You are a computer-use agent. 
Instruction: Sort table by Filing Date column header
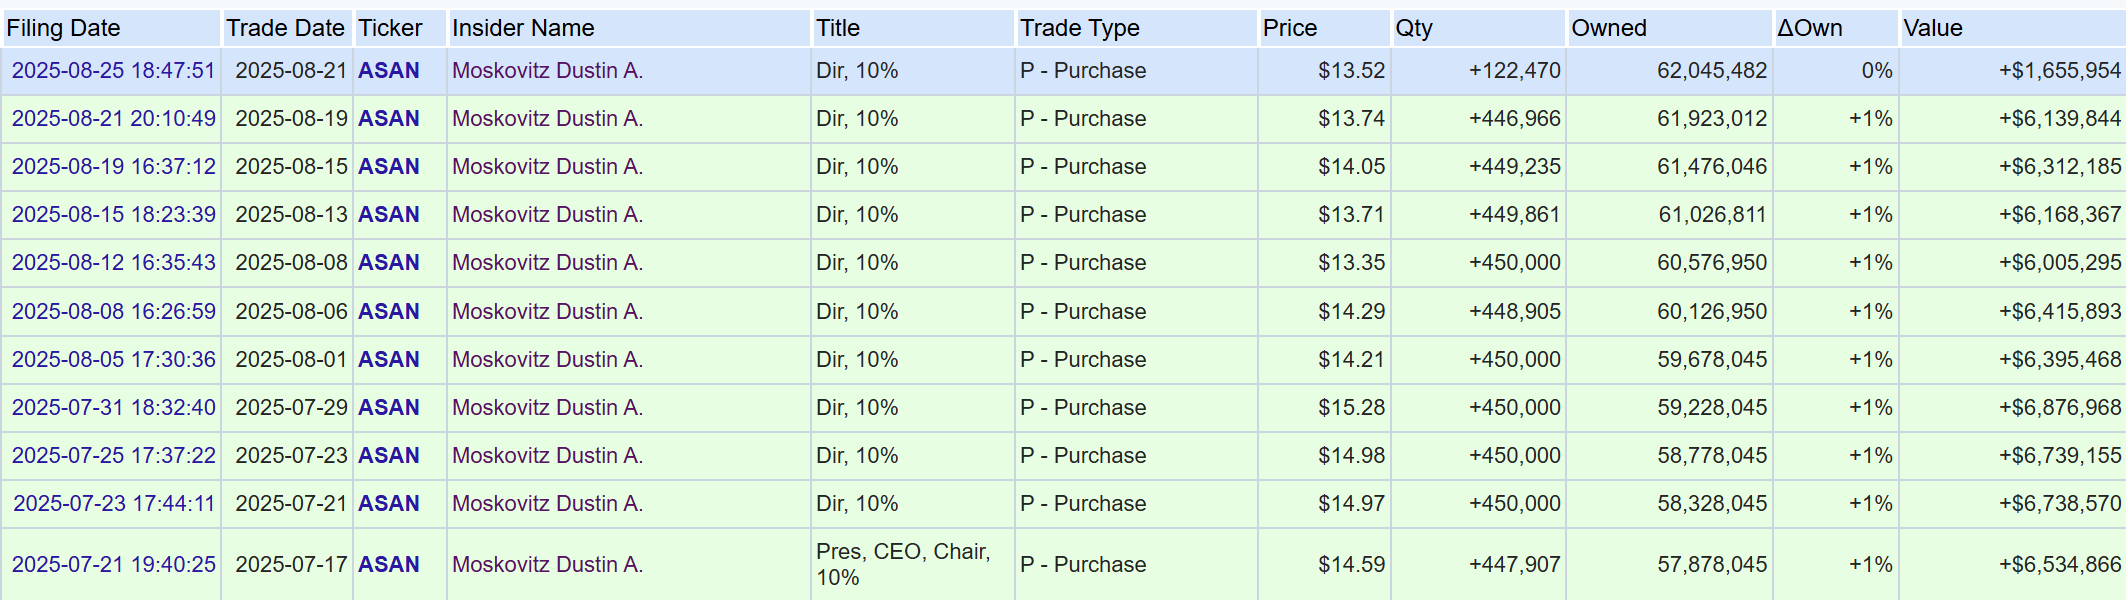pos(63,28)
